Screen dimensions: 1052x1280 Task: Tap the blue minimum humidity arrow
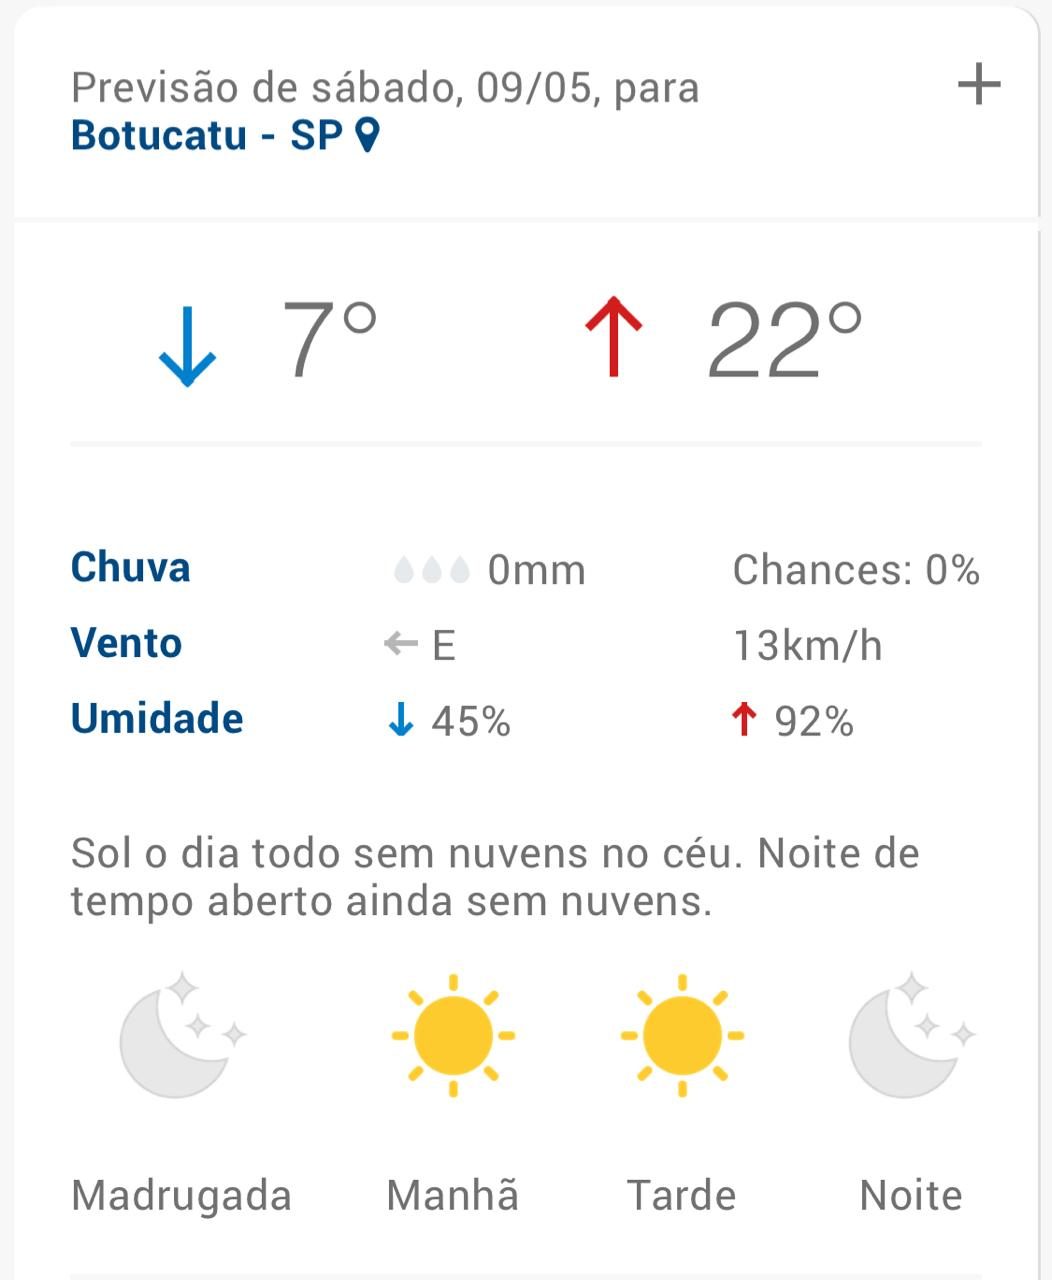click(x=400, y=719)
